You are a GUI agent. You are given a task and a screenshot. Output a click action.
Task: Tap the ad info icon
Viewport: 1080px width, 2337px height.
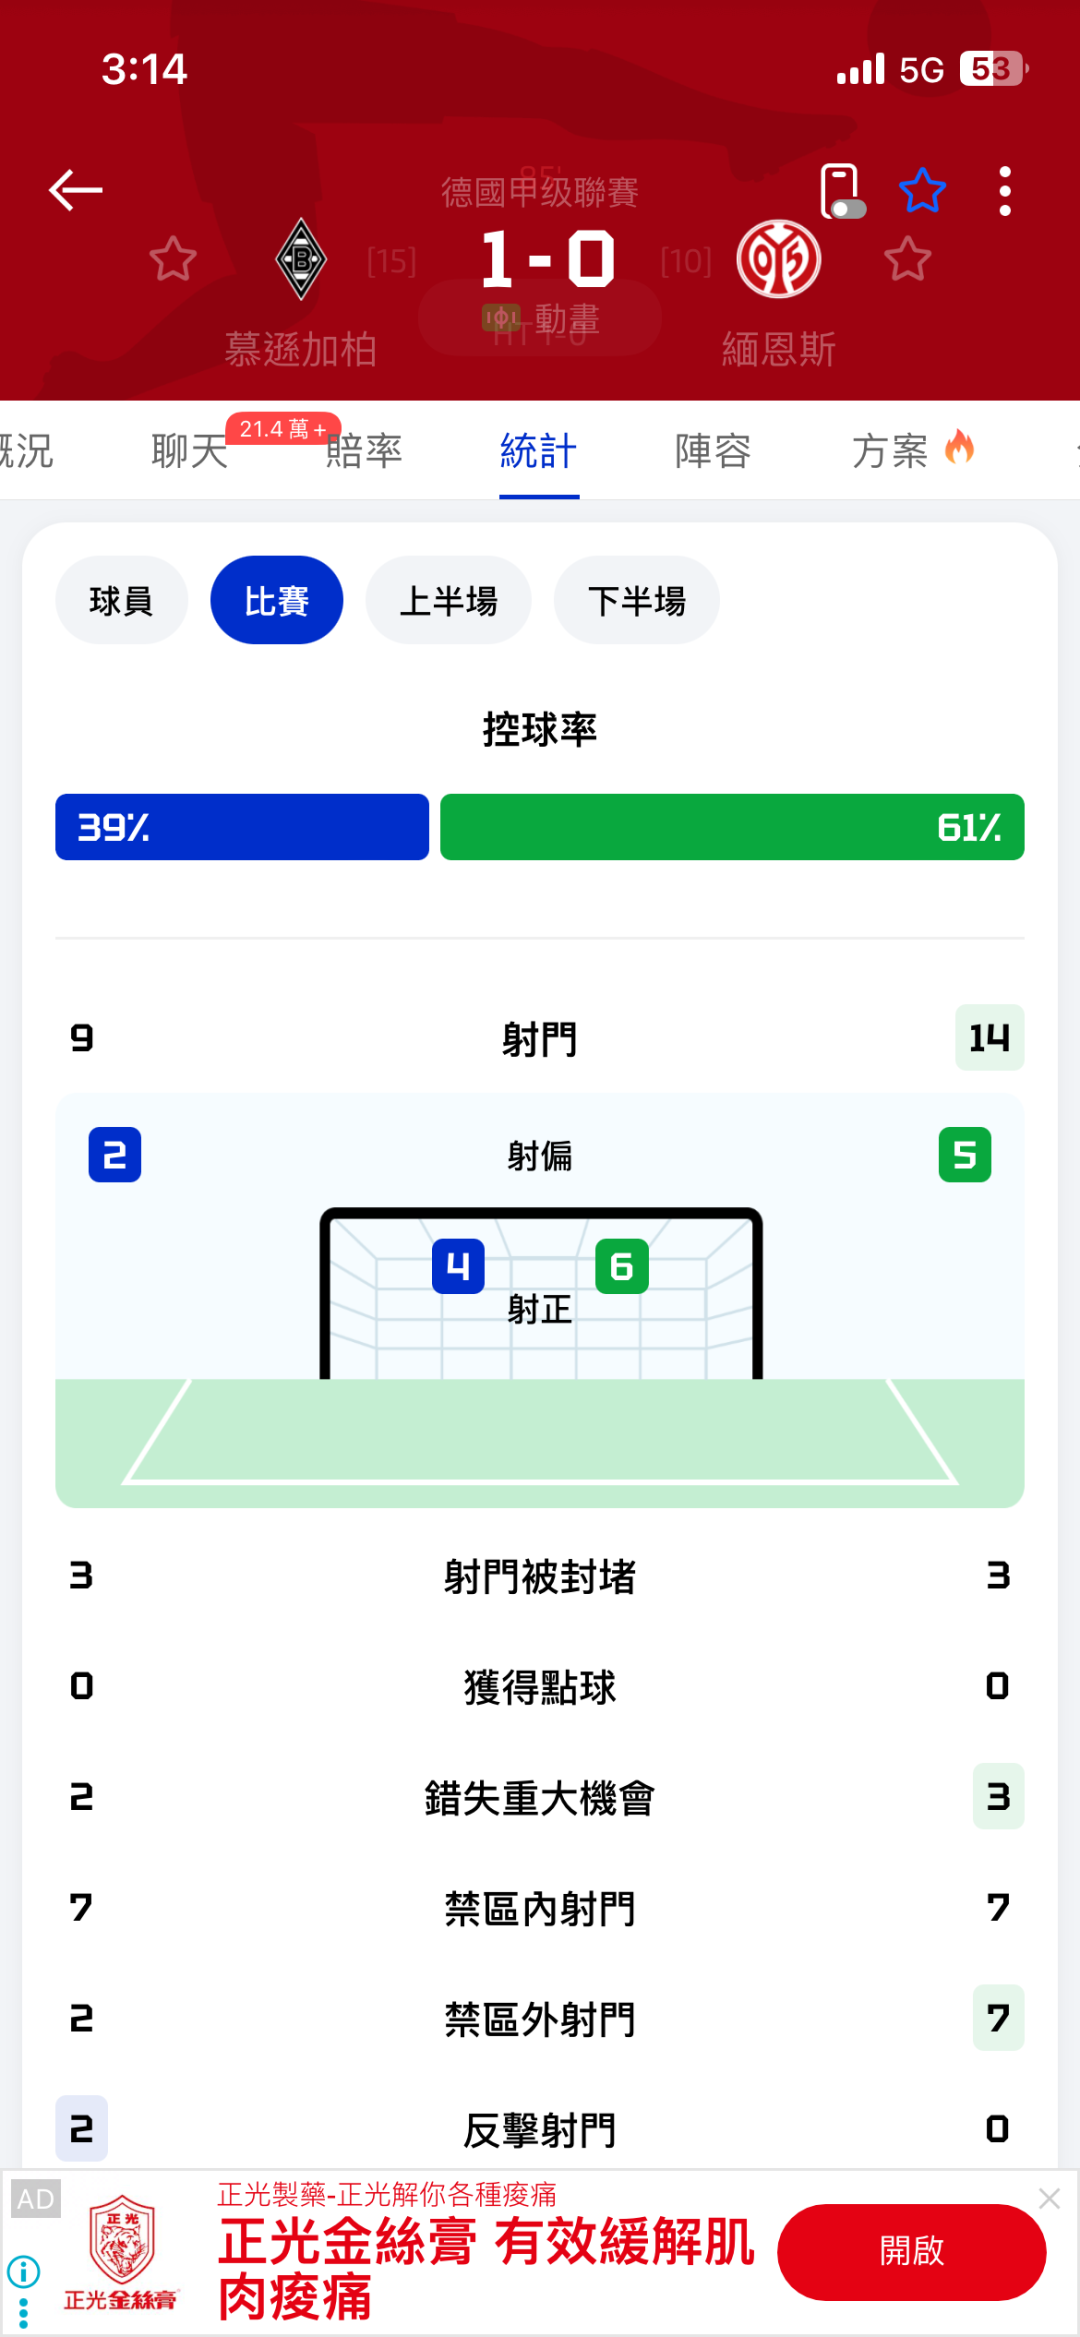(24, 2271)
